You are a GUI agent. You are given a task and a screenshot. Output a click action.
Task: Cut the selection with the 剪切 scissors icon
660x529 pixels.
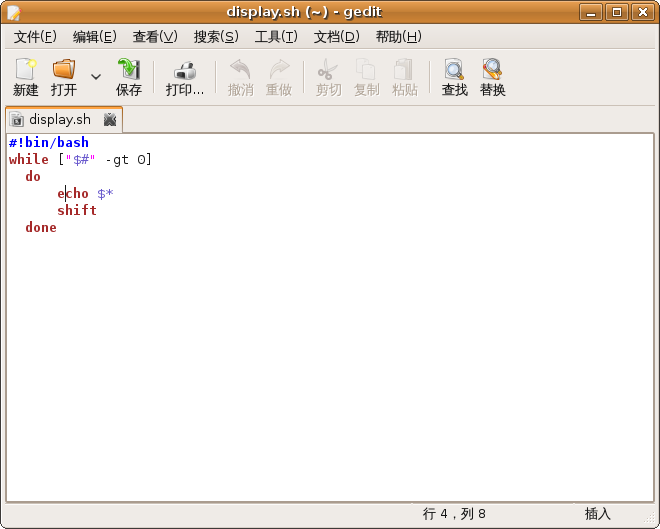pos(327,69)
